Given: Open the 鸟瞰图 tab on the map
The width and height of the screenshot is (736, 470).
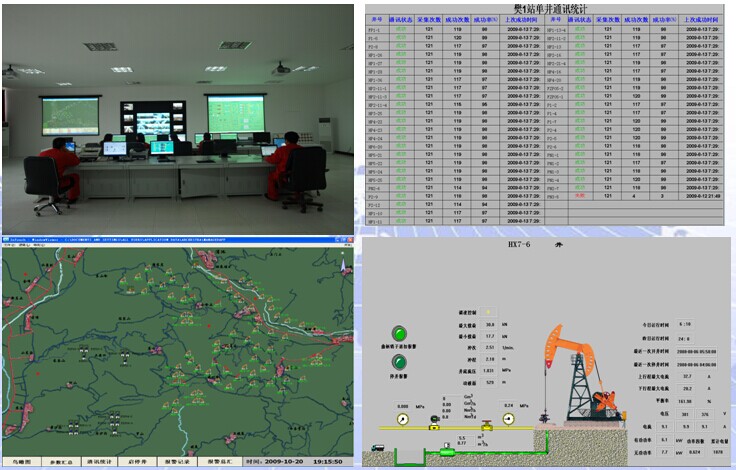Looking at the screenshot, I should click(22, 464).
